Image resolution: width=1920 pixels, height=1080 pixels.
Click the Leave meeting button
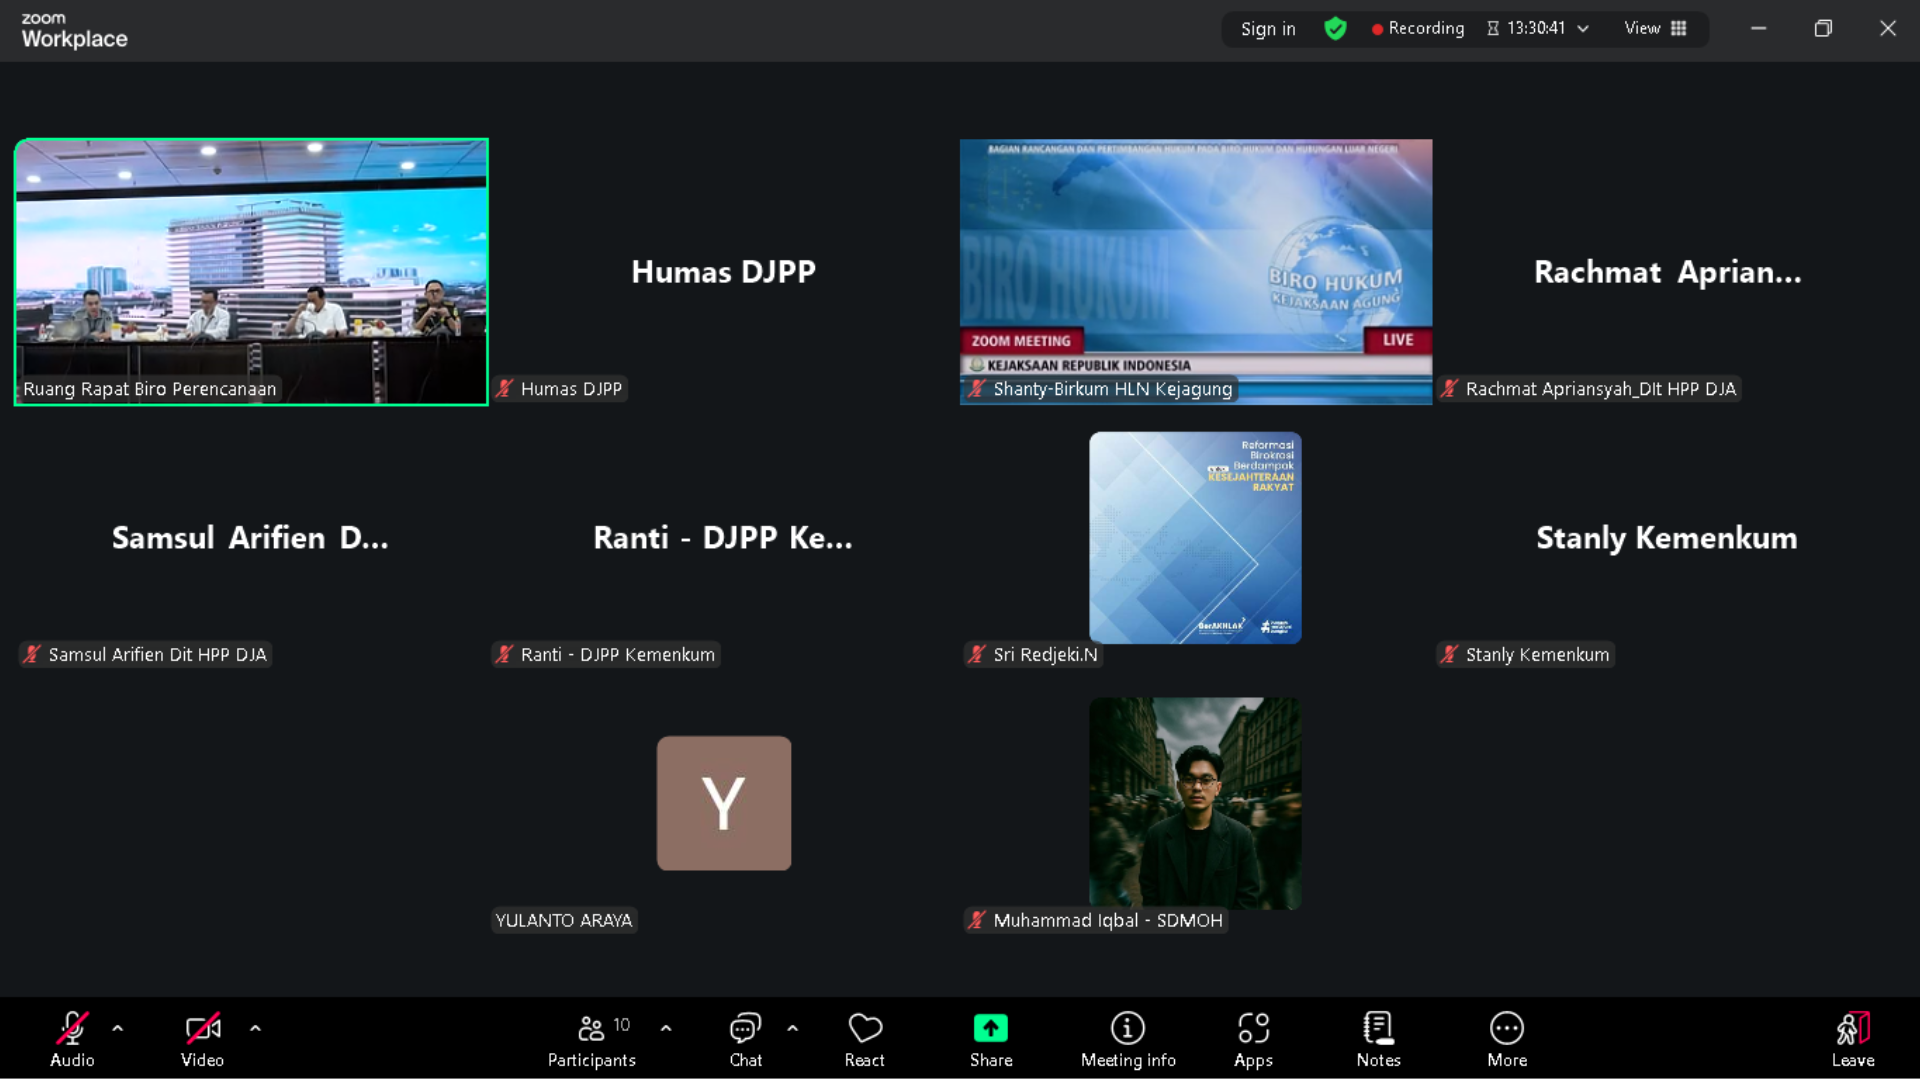[1852, 1040]
